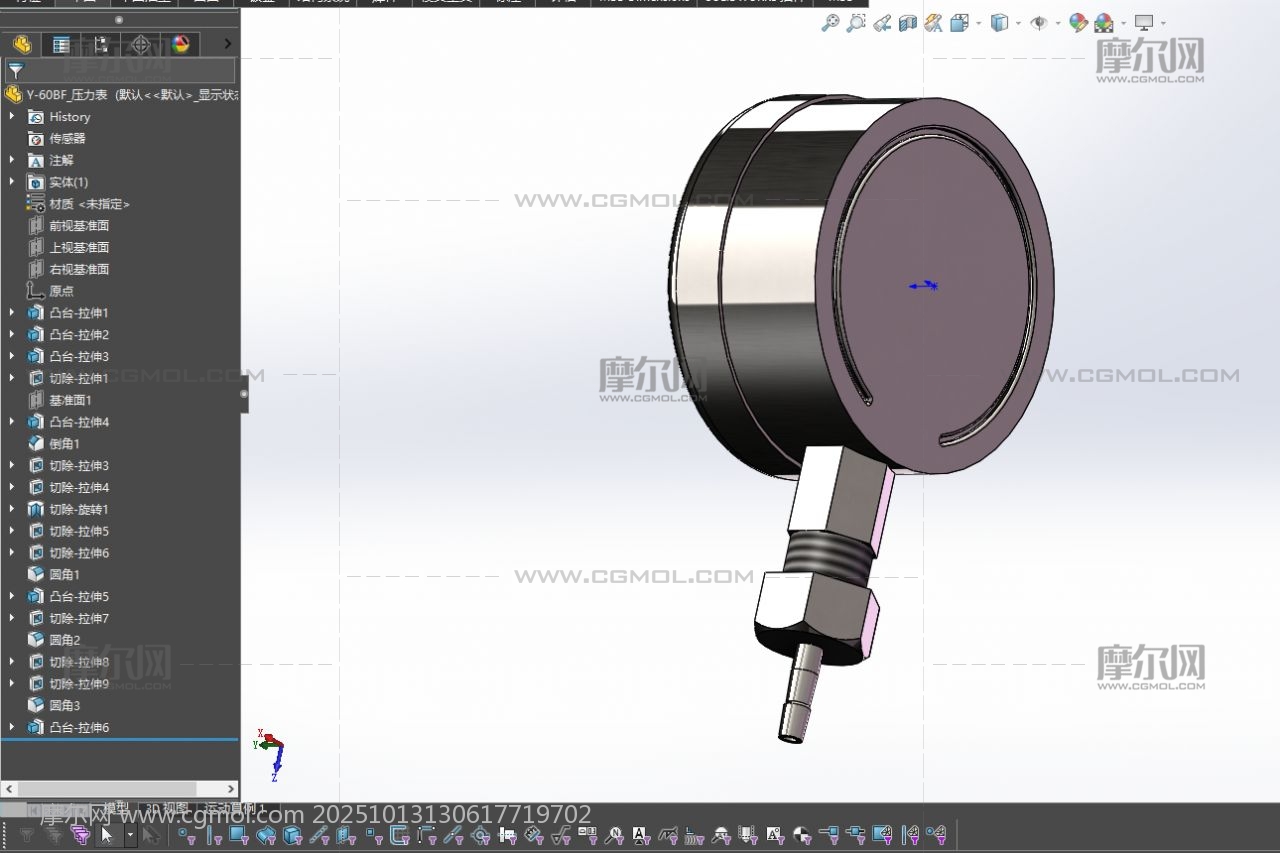This screenshot has height=853, width=1280.
Task: Open the View Settings monitor dropdown arrow
Action: (1163, 23)
